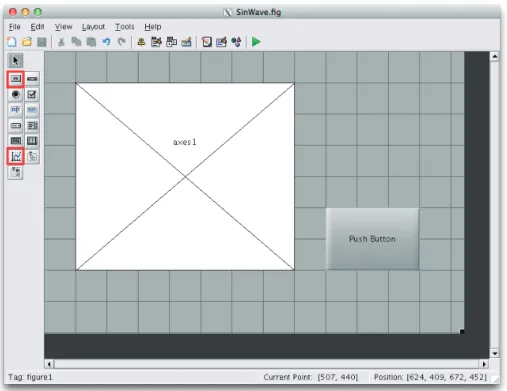This screenshot has width=507, height=391.
Task: Save the SinWave figure
Action: tap(42, 42)
